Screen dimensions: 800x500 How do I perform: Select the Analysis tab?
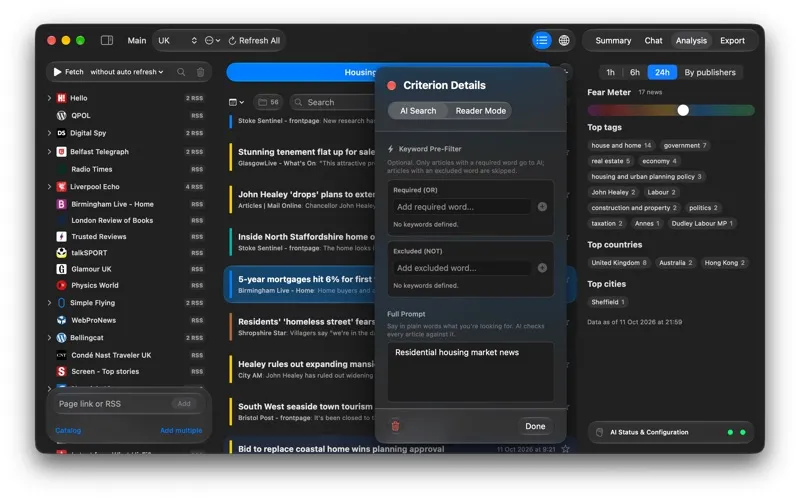coord(691,40)
